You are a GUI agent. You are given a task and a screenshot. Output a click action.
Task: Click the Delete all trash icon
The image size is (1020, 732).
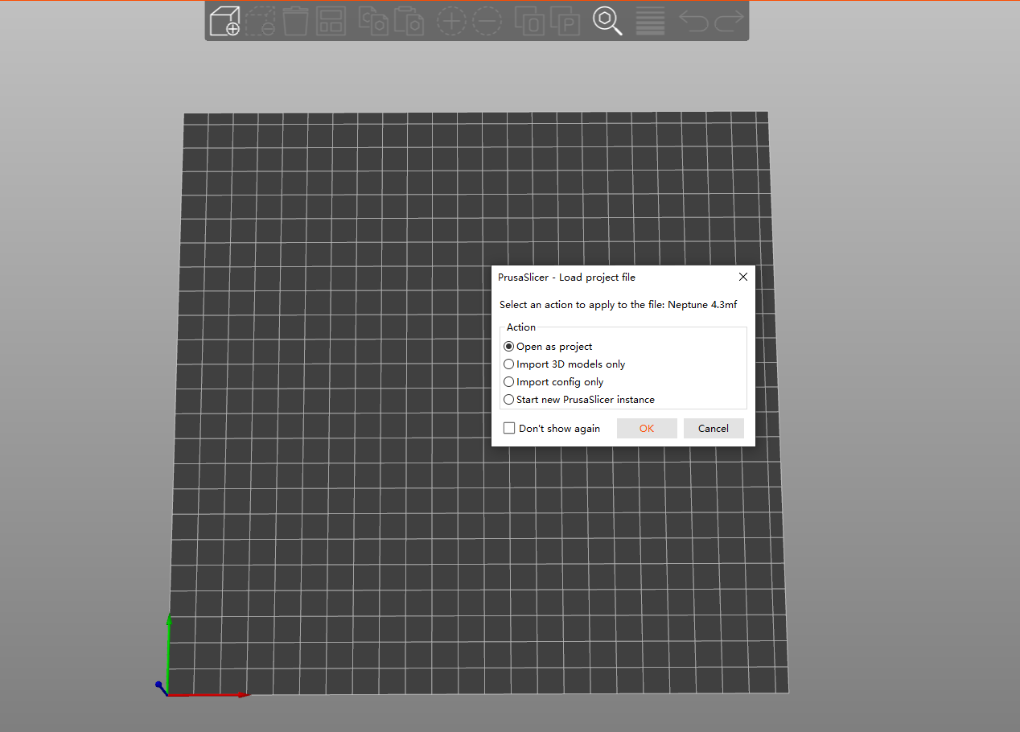(295, 21)
